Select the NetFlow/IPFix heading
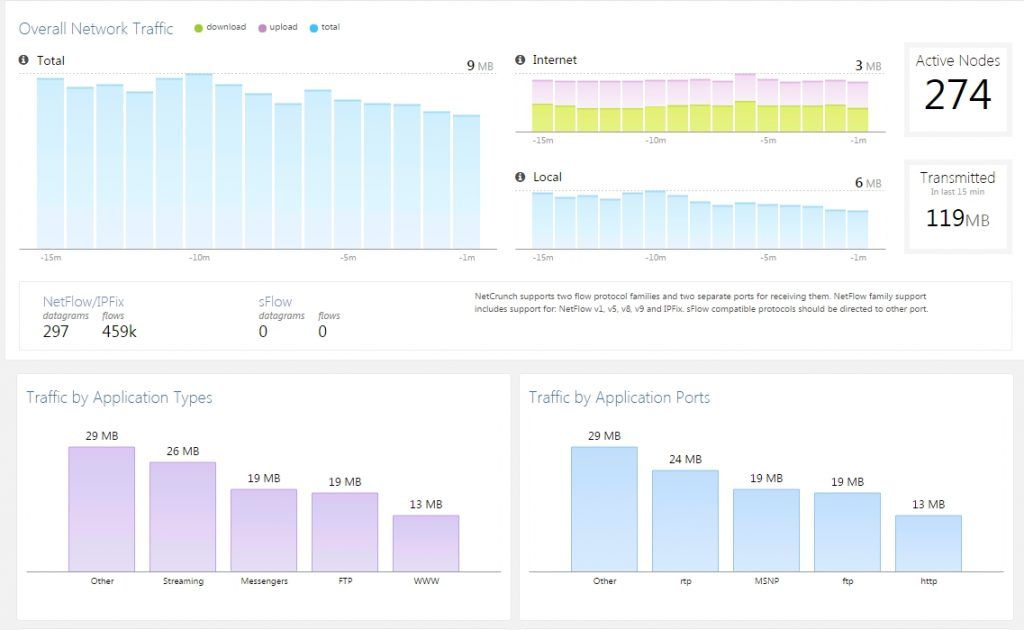 83,302
